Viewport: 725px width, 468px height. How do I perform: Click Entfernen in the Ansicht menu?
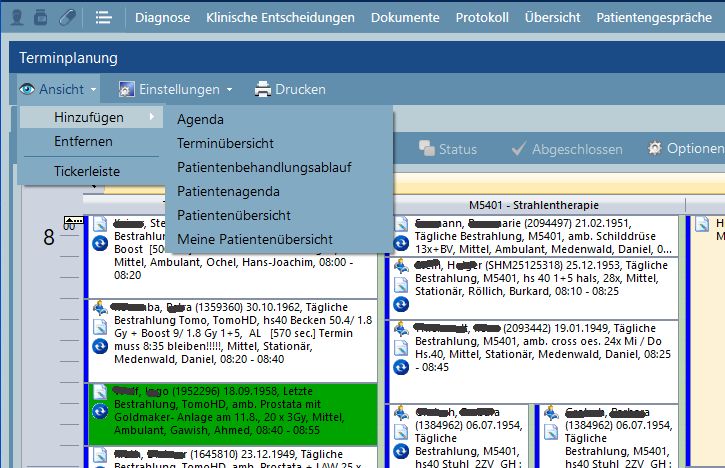[x=83, y=142]
